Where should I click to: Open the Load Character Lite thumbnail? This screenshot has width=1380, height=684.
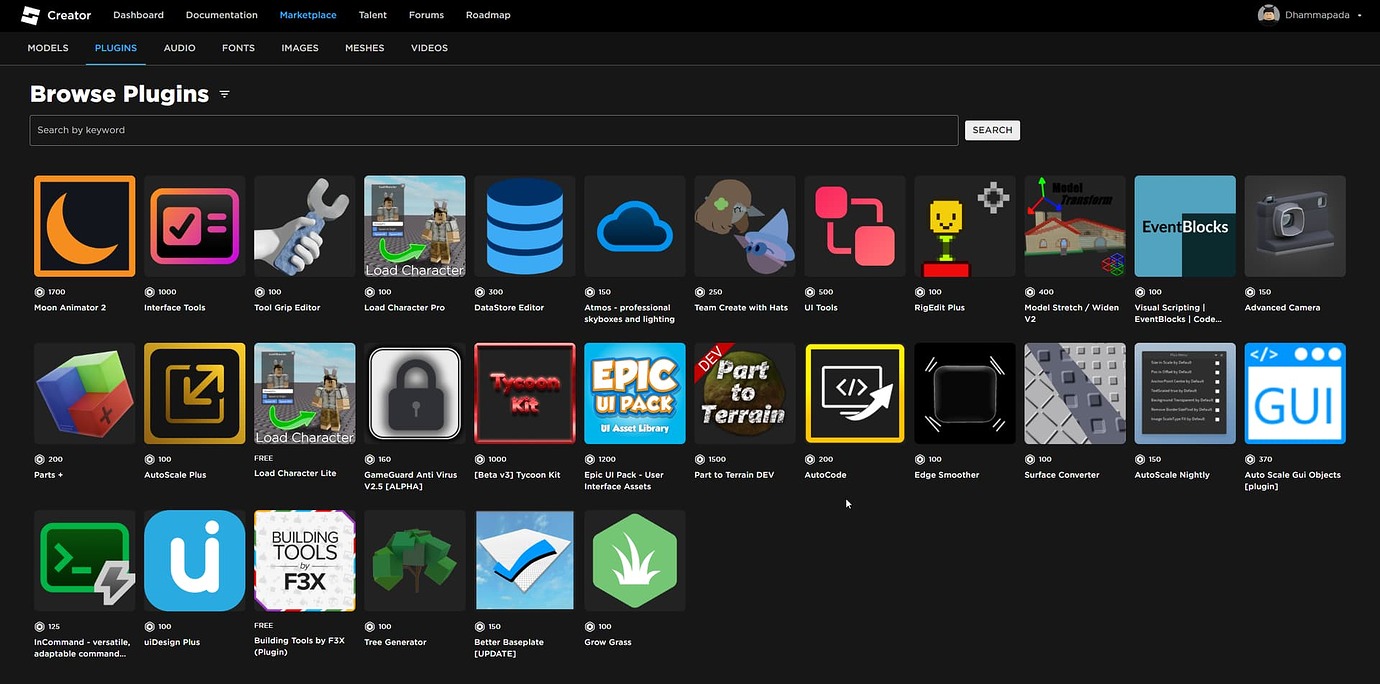(x=305, y=393)
